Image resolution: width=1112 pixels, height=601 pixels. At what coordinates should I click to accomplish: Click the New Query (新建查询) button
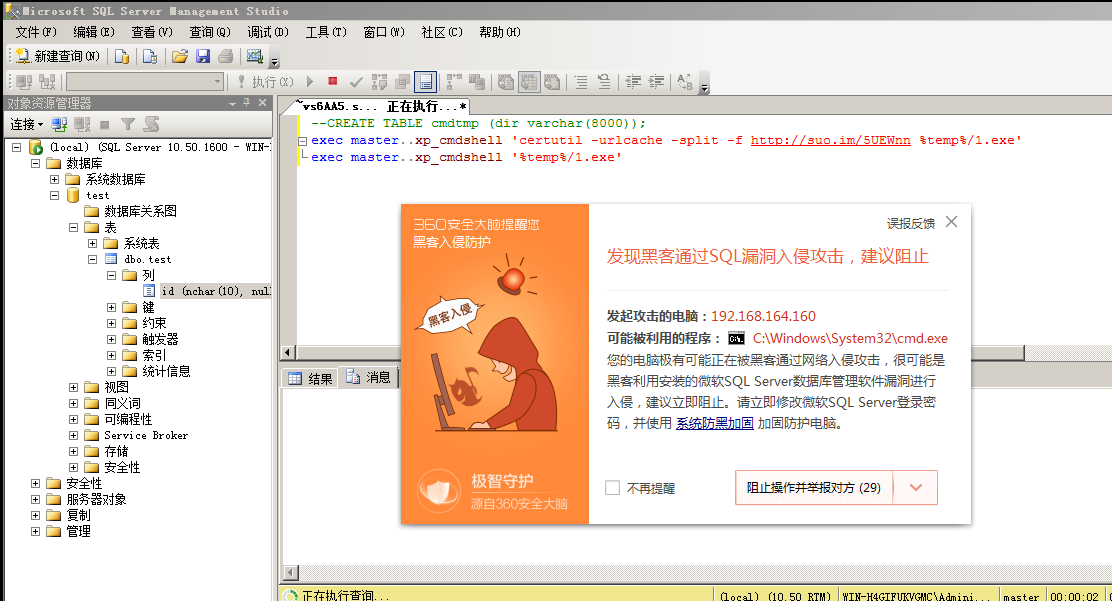point(58,56)
